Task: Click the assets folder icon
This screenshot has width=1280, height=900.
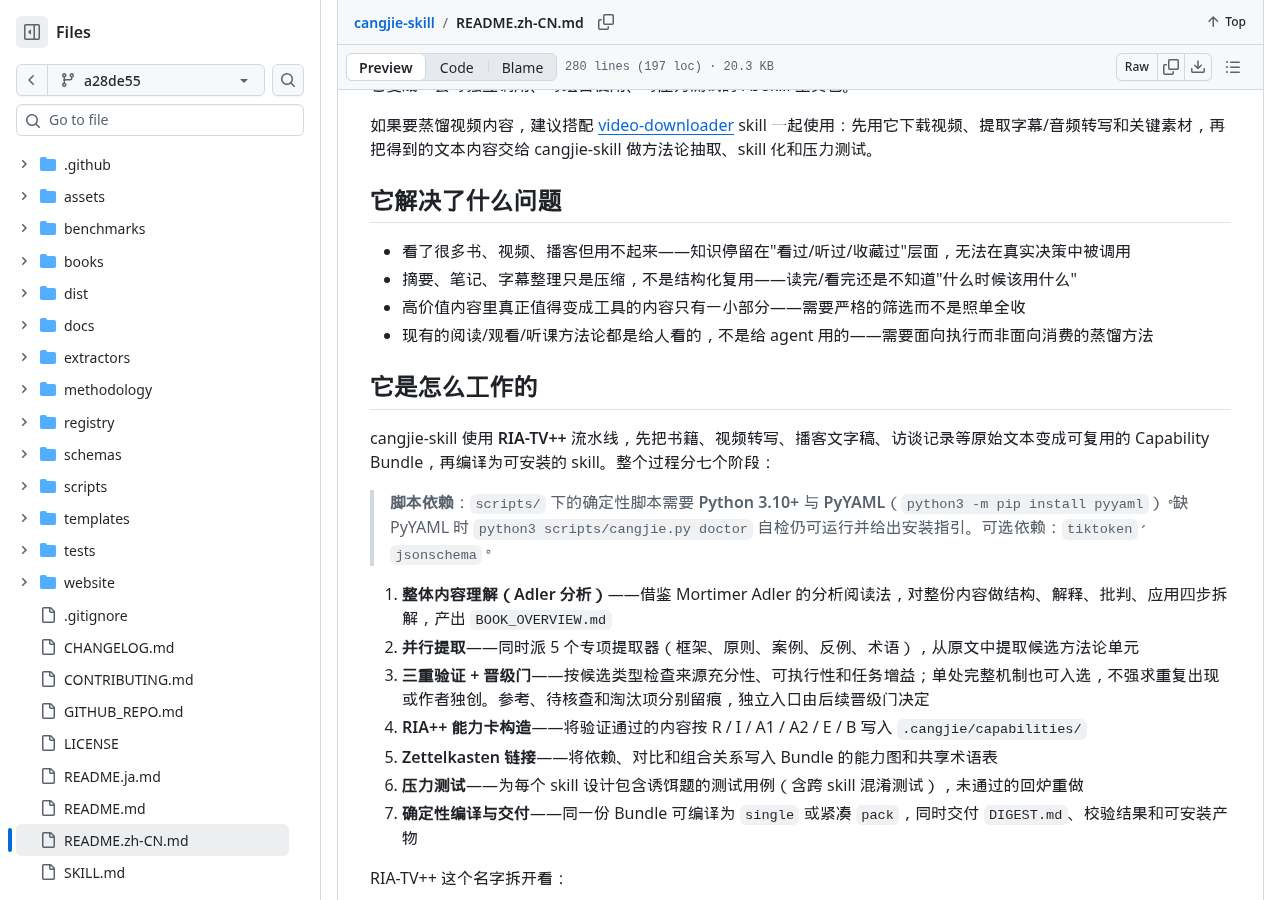Action: 48,197
